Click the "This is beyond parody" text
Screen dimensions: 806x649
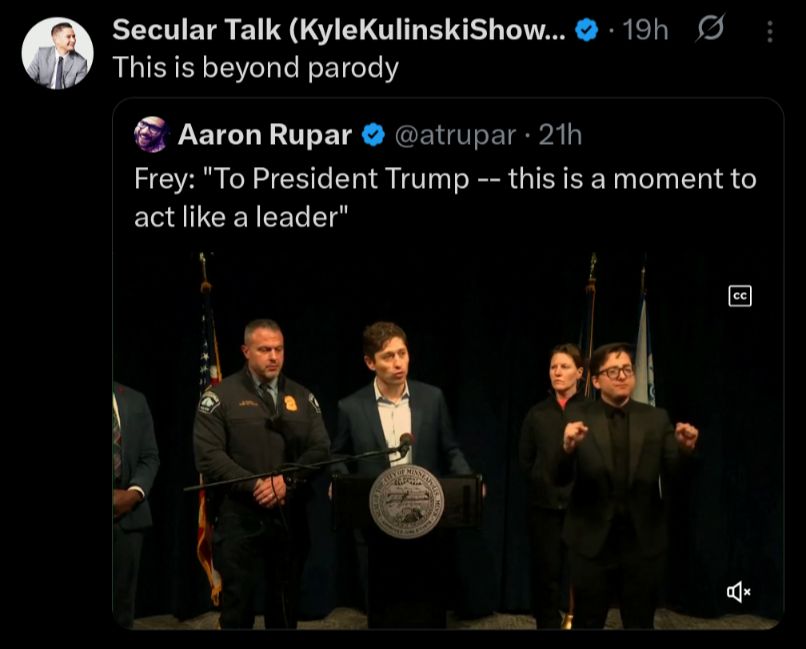[x=255, y=68]
